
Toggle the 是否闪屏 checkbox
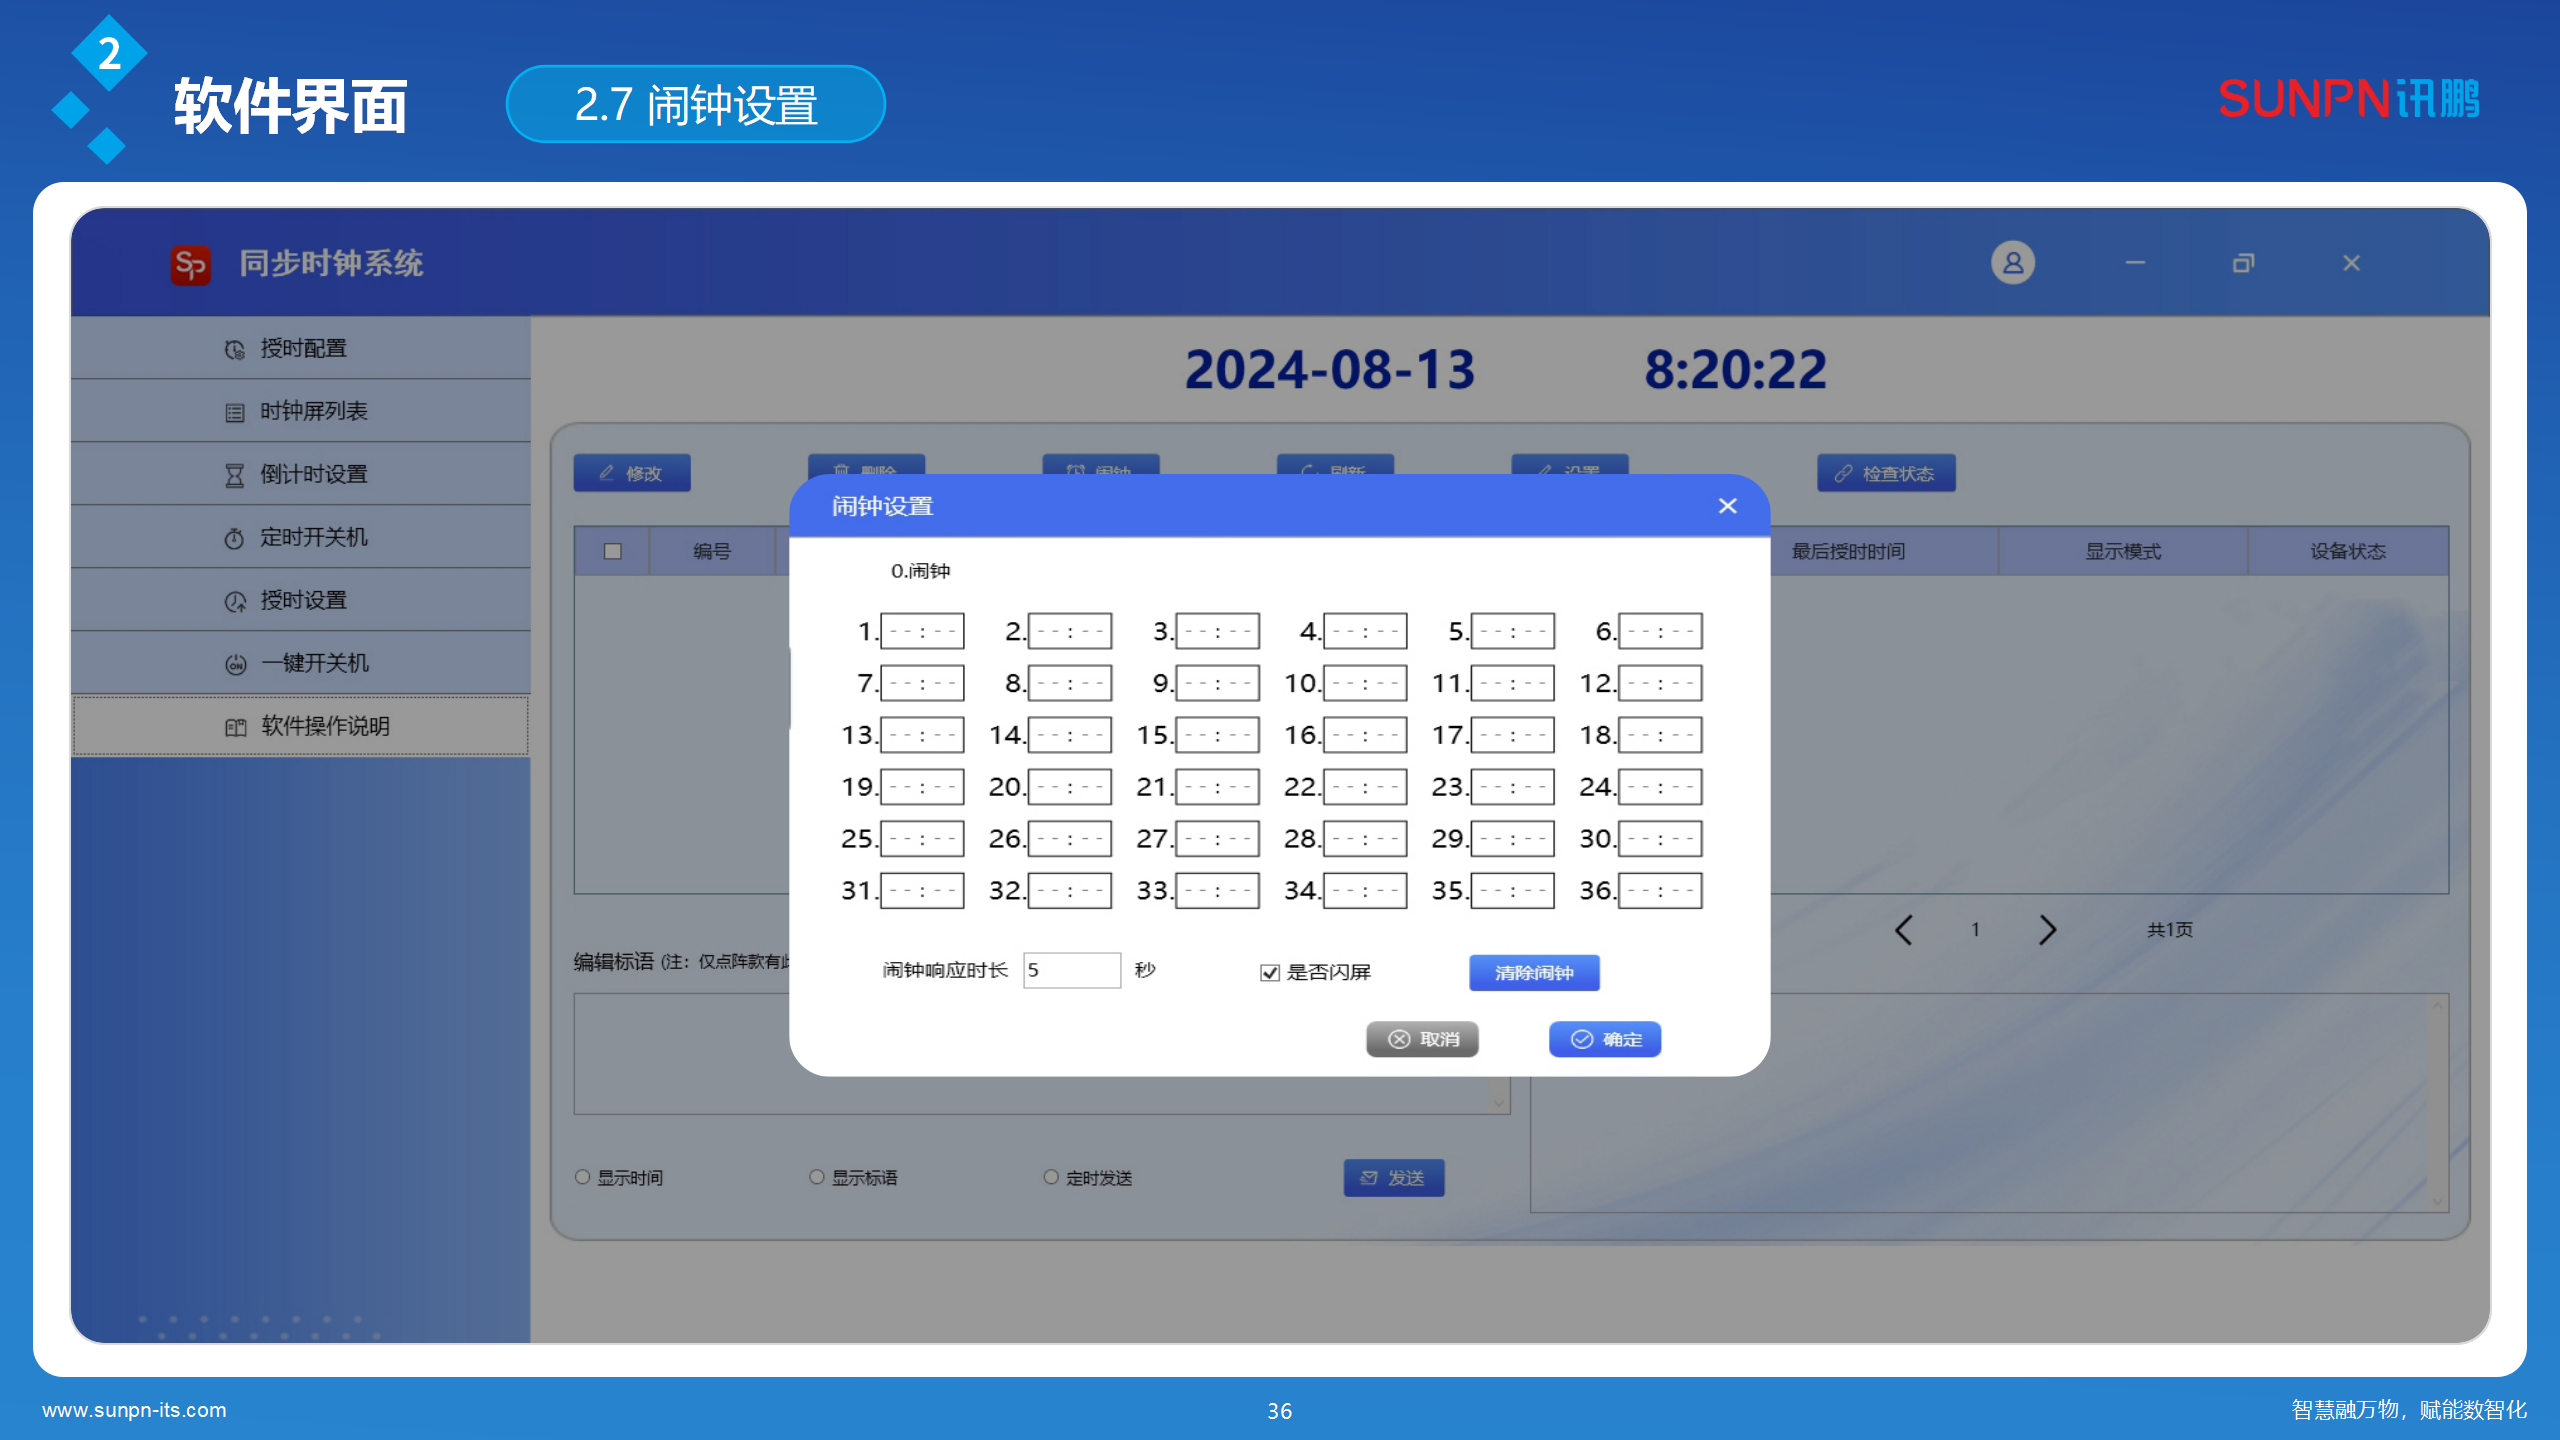coord(1270,972)
